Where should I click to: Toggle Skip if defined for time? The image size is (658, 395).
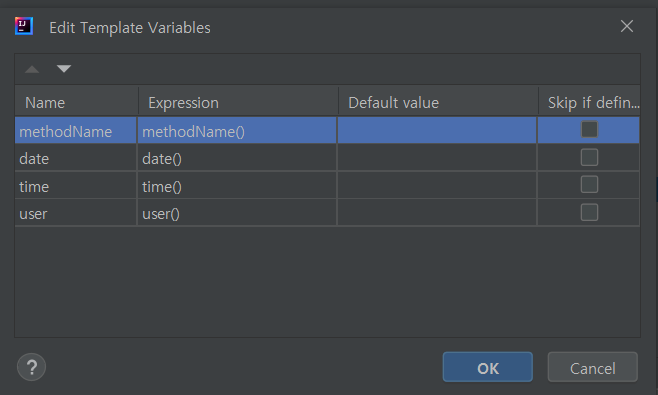[x=589, y=185]
